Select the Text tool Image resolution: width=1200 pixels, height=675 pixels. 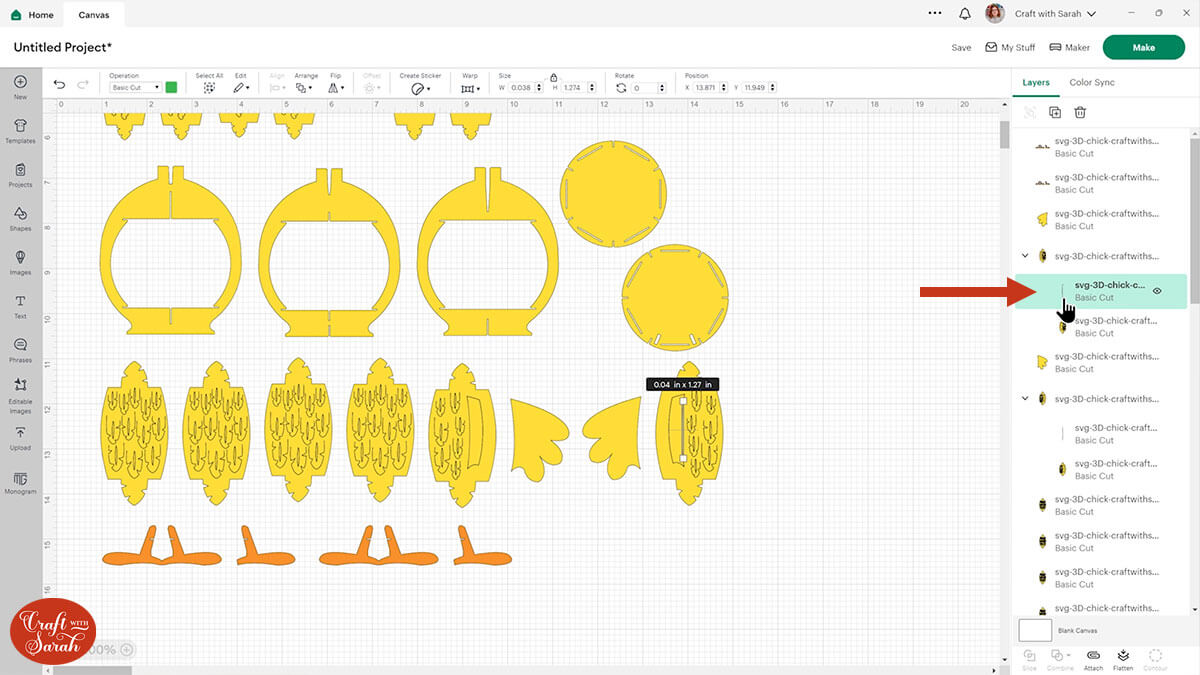[20, 306]
